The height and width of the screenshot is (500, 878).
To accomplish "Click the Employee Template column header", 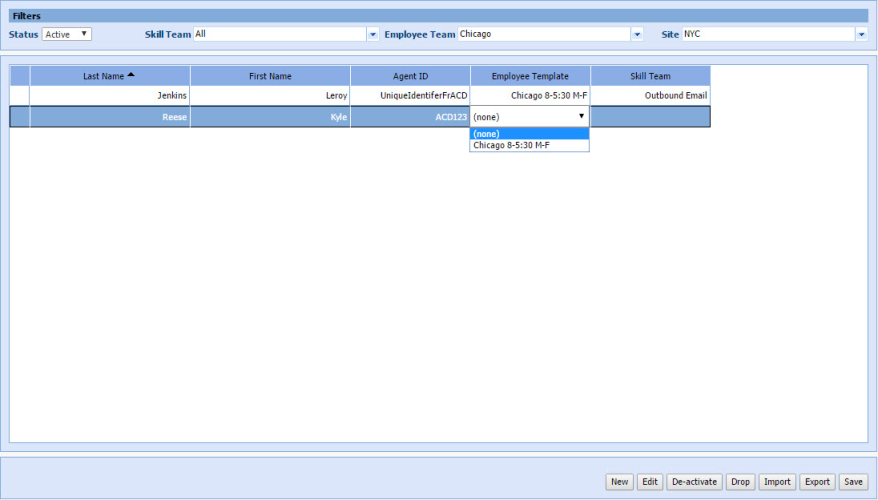I will (530, 76).
